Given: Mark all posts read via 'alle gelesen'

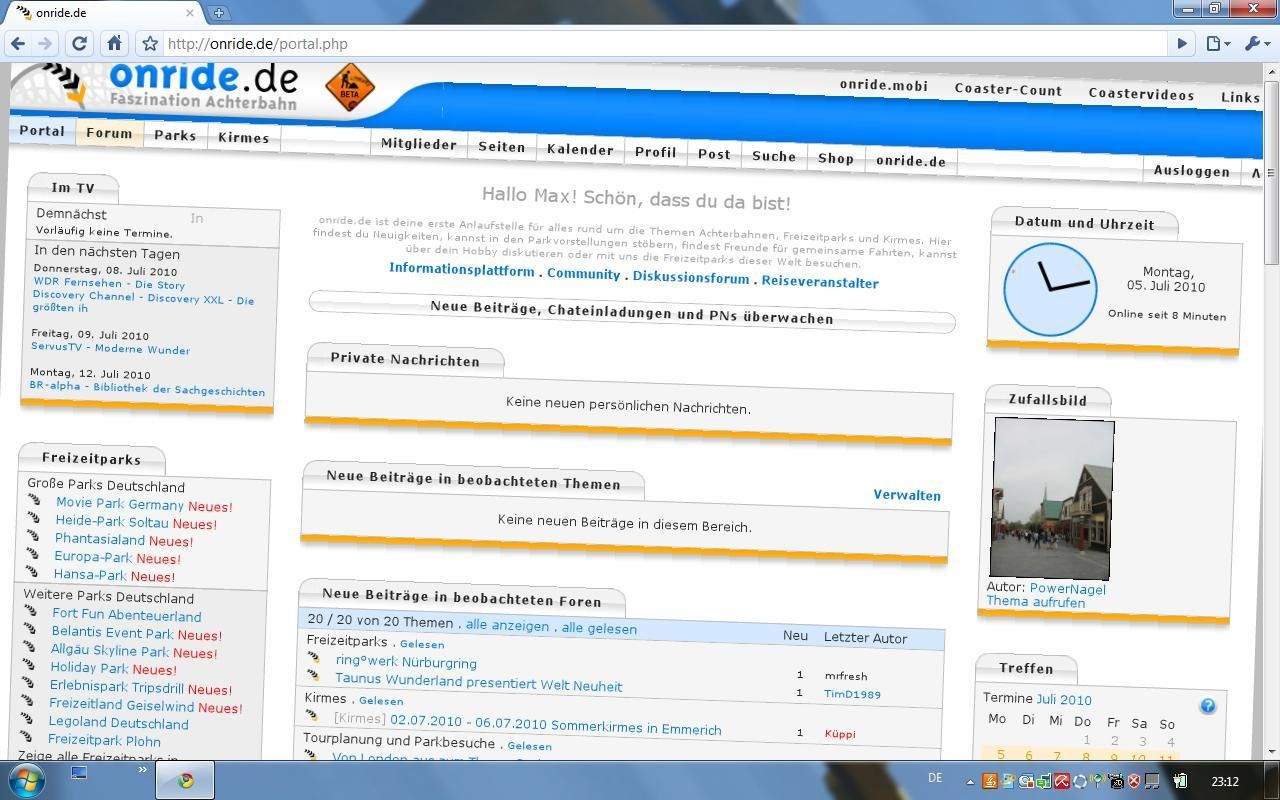Looking at the screenshot, I should [599, 628].
